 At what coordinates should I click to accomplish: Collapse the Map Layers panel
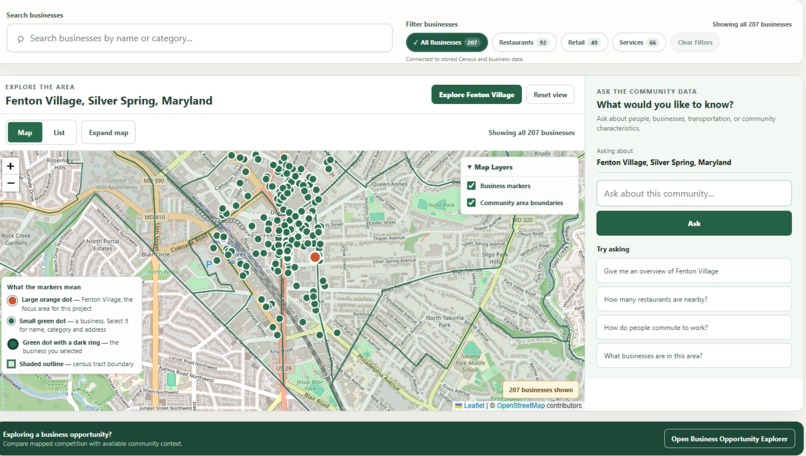(x=489, y=167)
